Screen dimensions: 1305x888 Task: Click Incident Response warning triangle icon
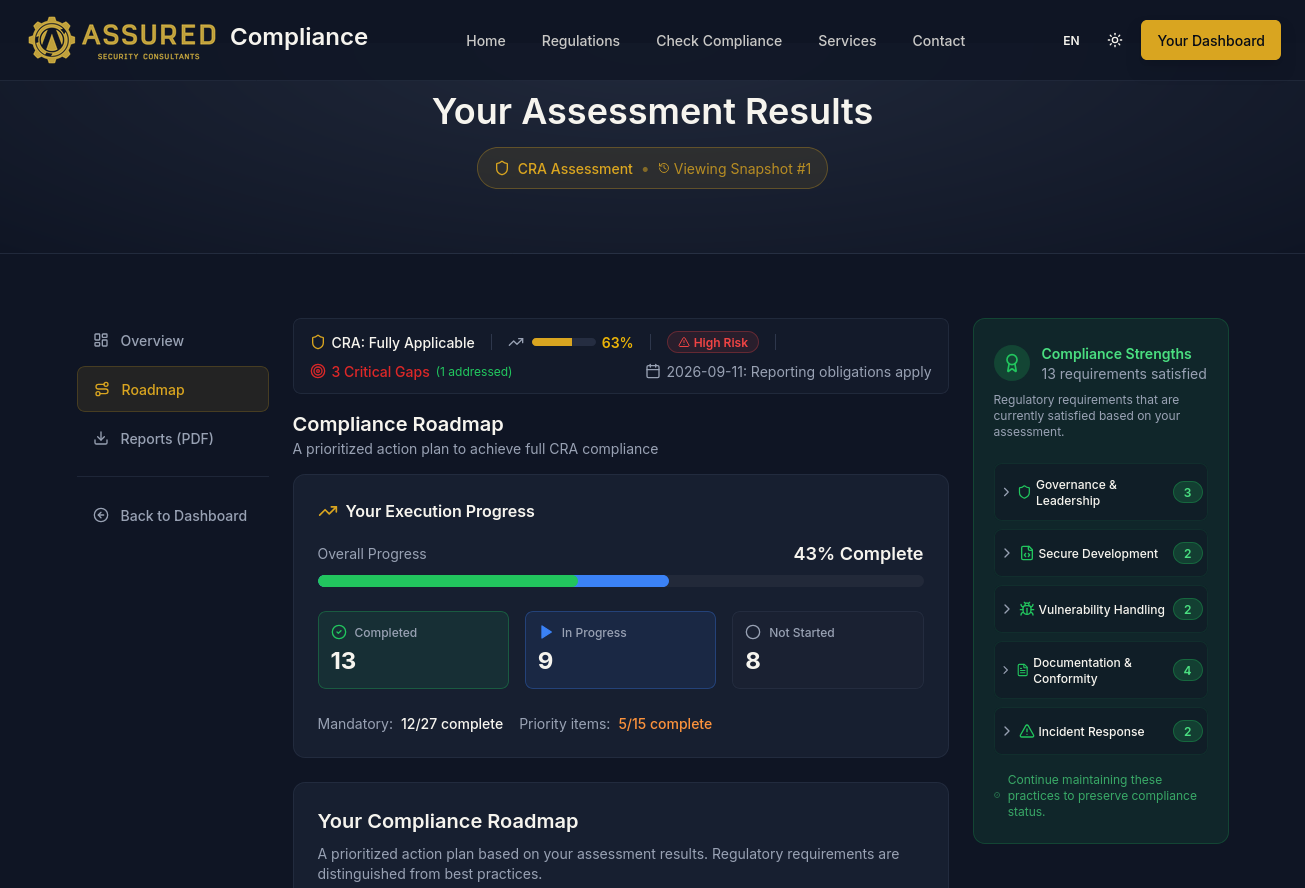coord(1027,731)
